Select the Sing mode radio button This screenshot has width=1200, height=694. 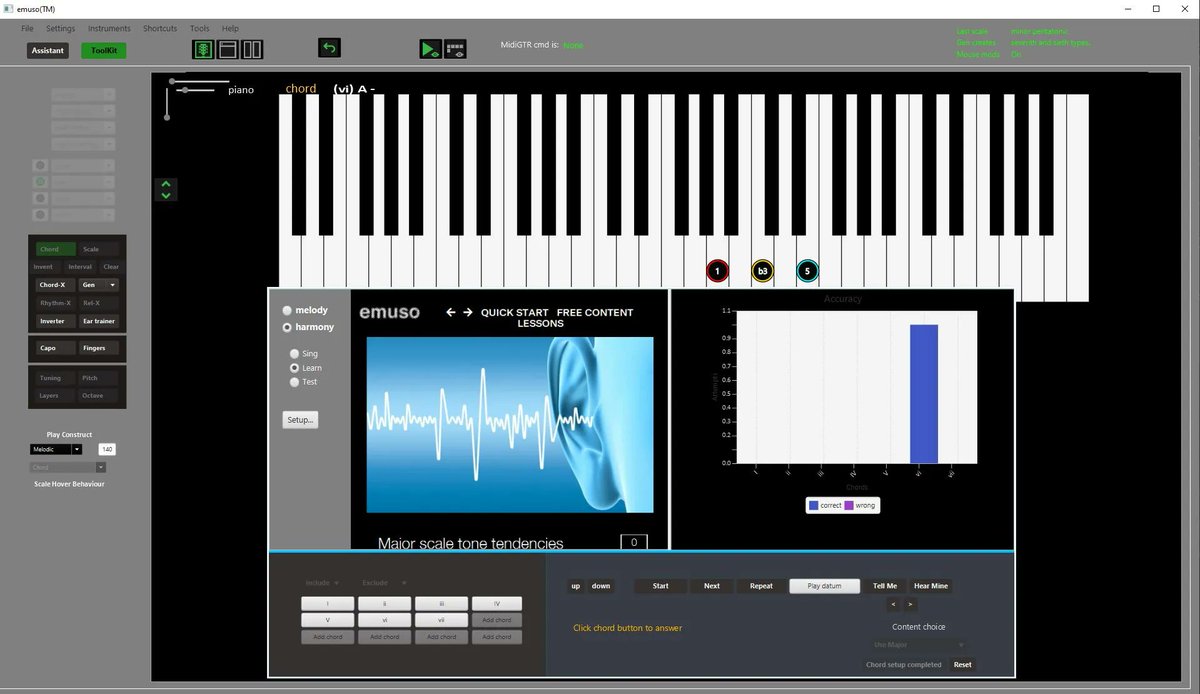294,354
